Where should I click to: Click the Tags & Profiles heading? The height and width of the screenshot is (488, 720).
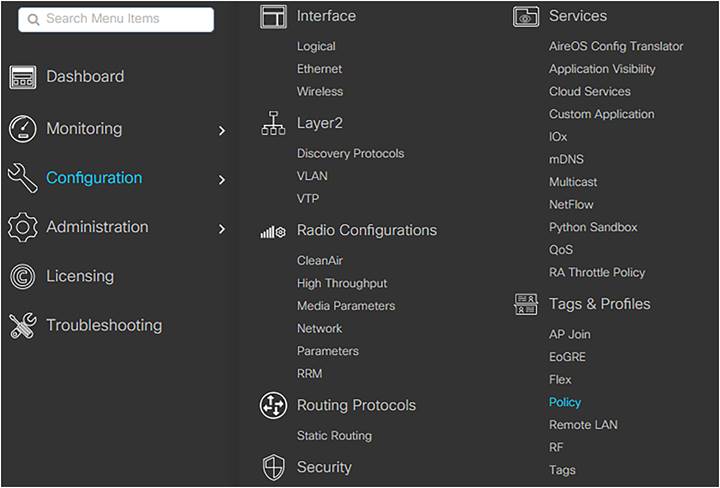600,304
